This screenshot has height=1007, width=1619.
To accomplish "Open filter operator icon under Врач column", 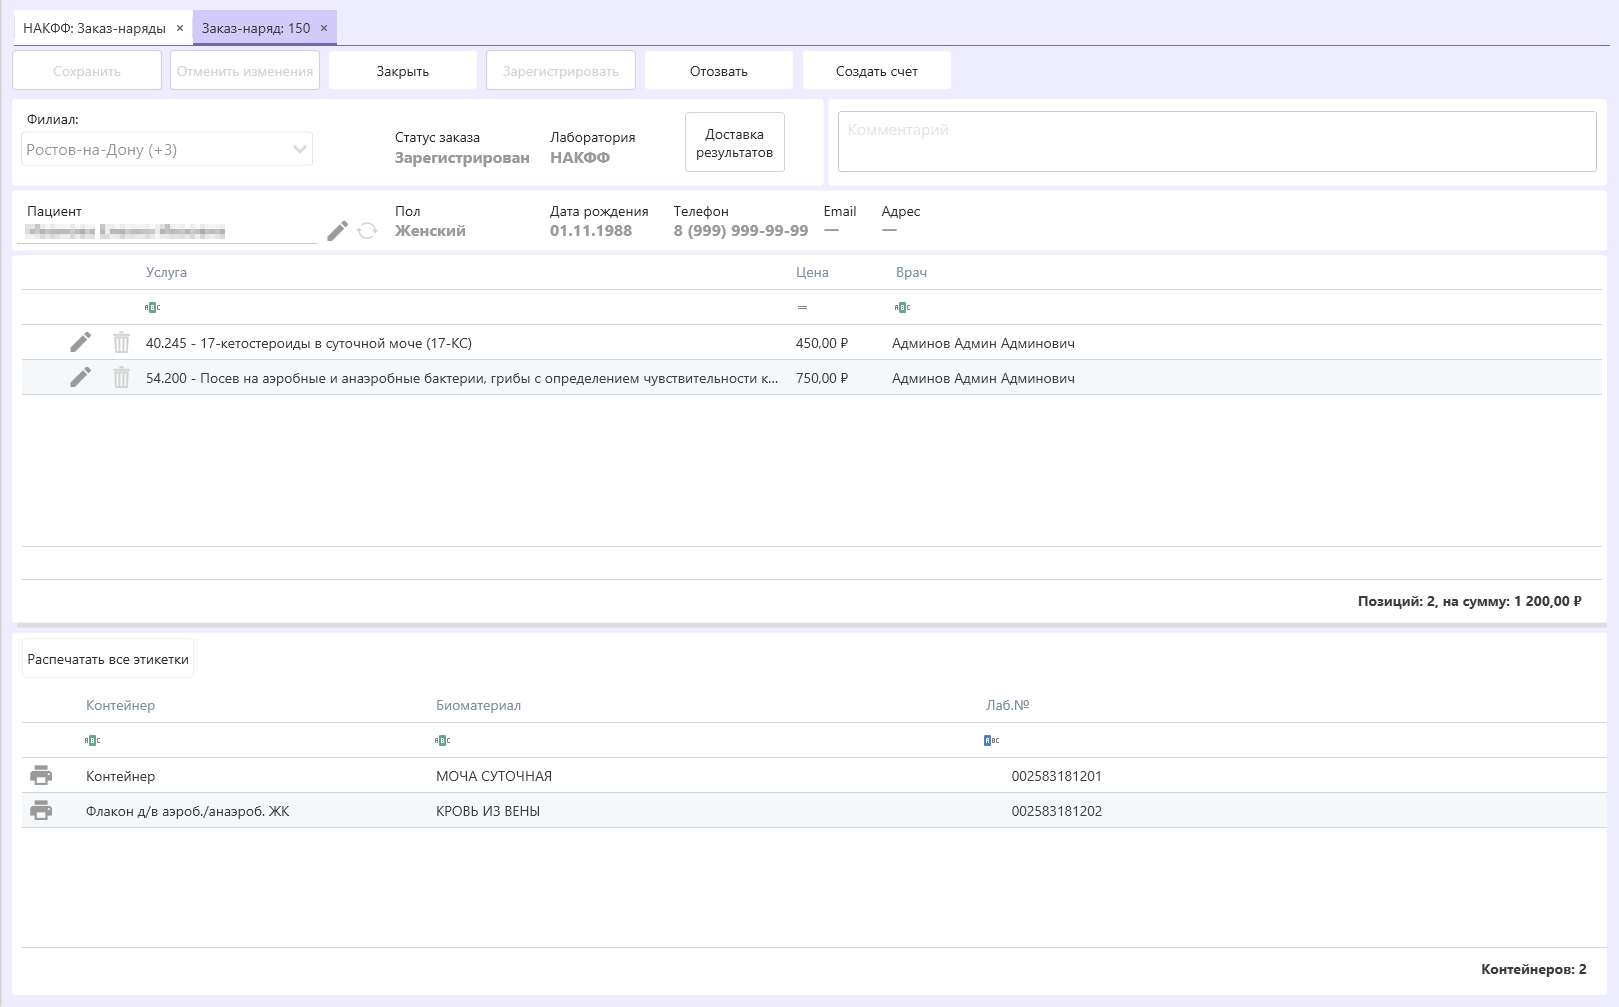I will (902, 307).
